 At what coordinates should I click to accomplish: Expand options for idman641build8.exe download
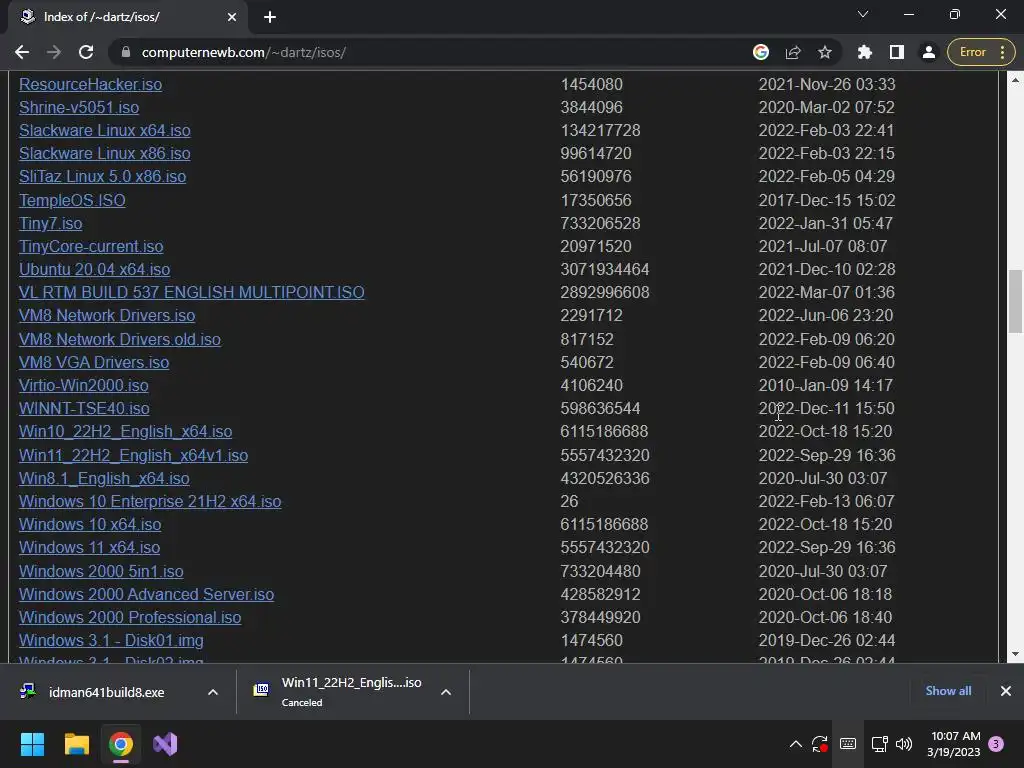[x=213, y=692]
